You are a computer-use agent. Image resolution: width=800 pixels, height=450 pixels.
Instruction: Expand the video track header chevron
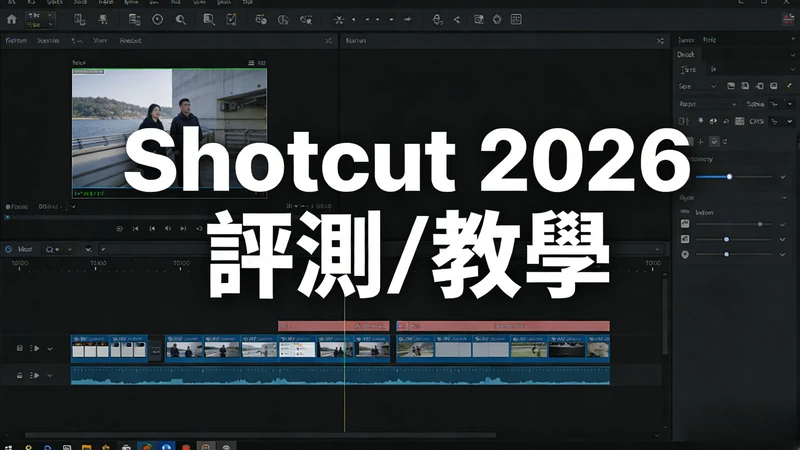click(x=50, y=348)
